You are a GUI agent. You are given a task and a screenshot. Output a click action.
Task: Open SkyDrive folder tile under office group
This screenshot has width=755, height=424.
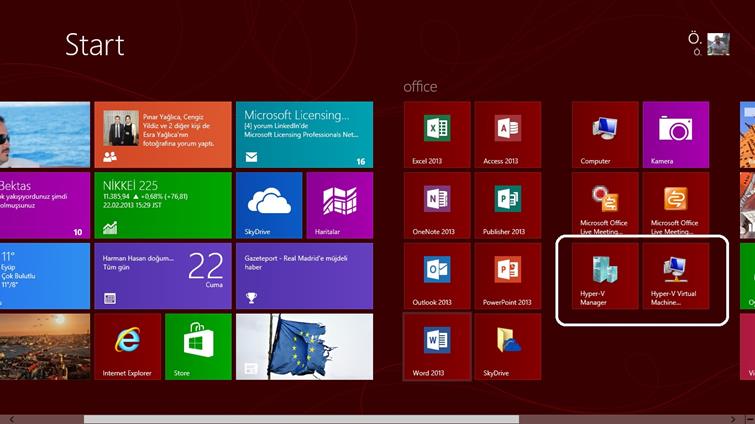click(x=508, y=347)
